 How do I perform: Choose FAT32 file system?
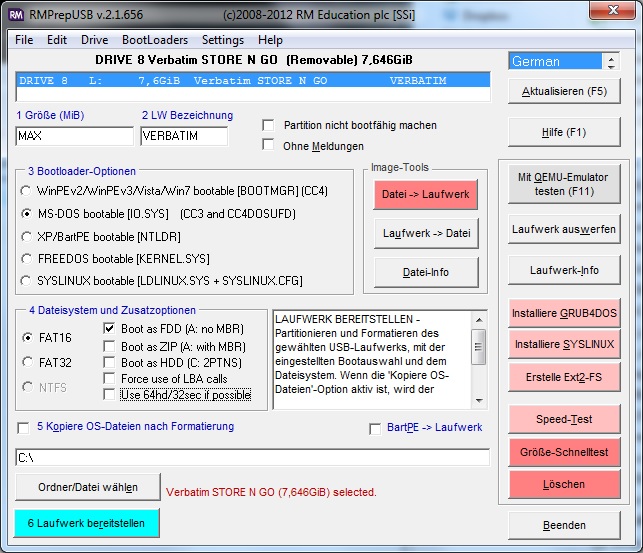coord(27,362)
